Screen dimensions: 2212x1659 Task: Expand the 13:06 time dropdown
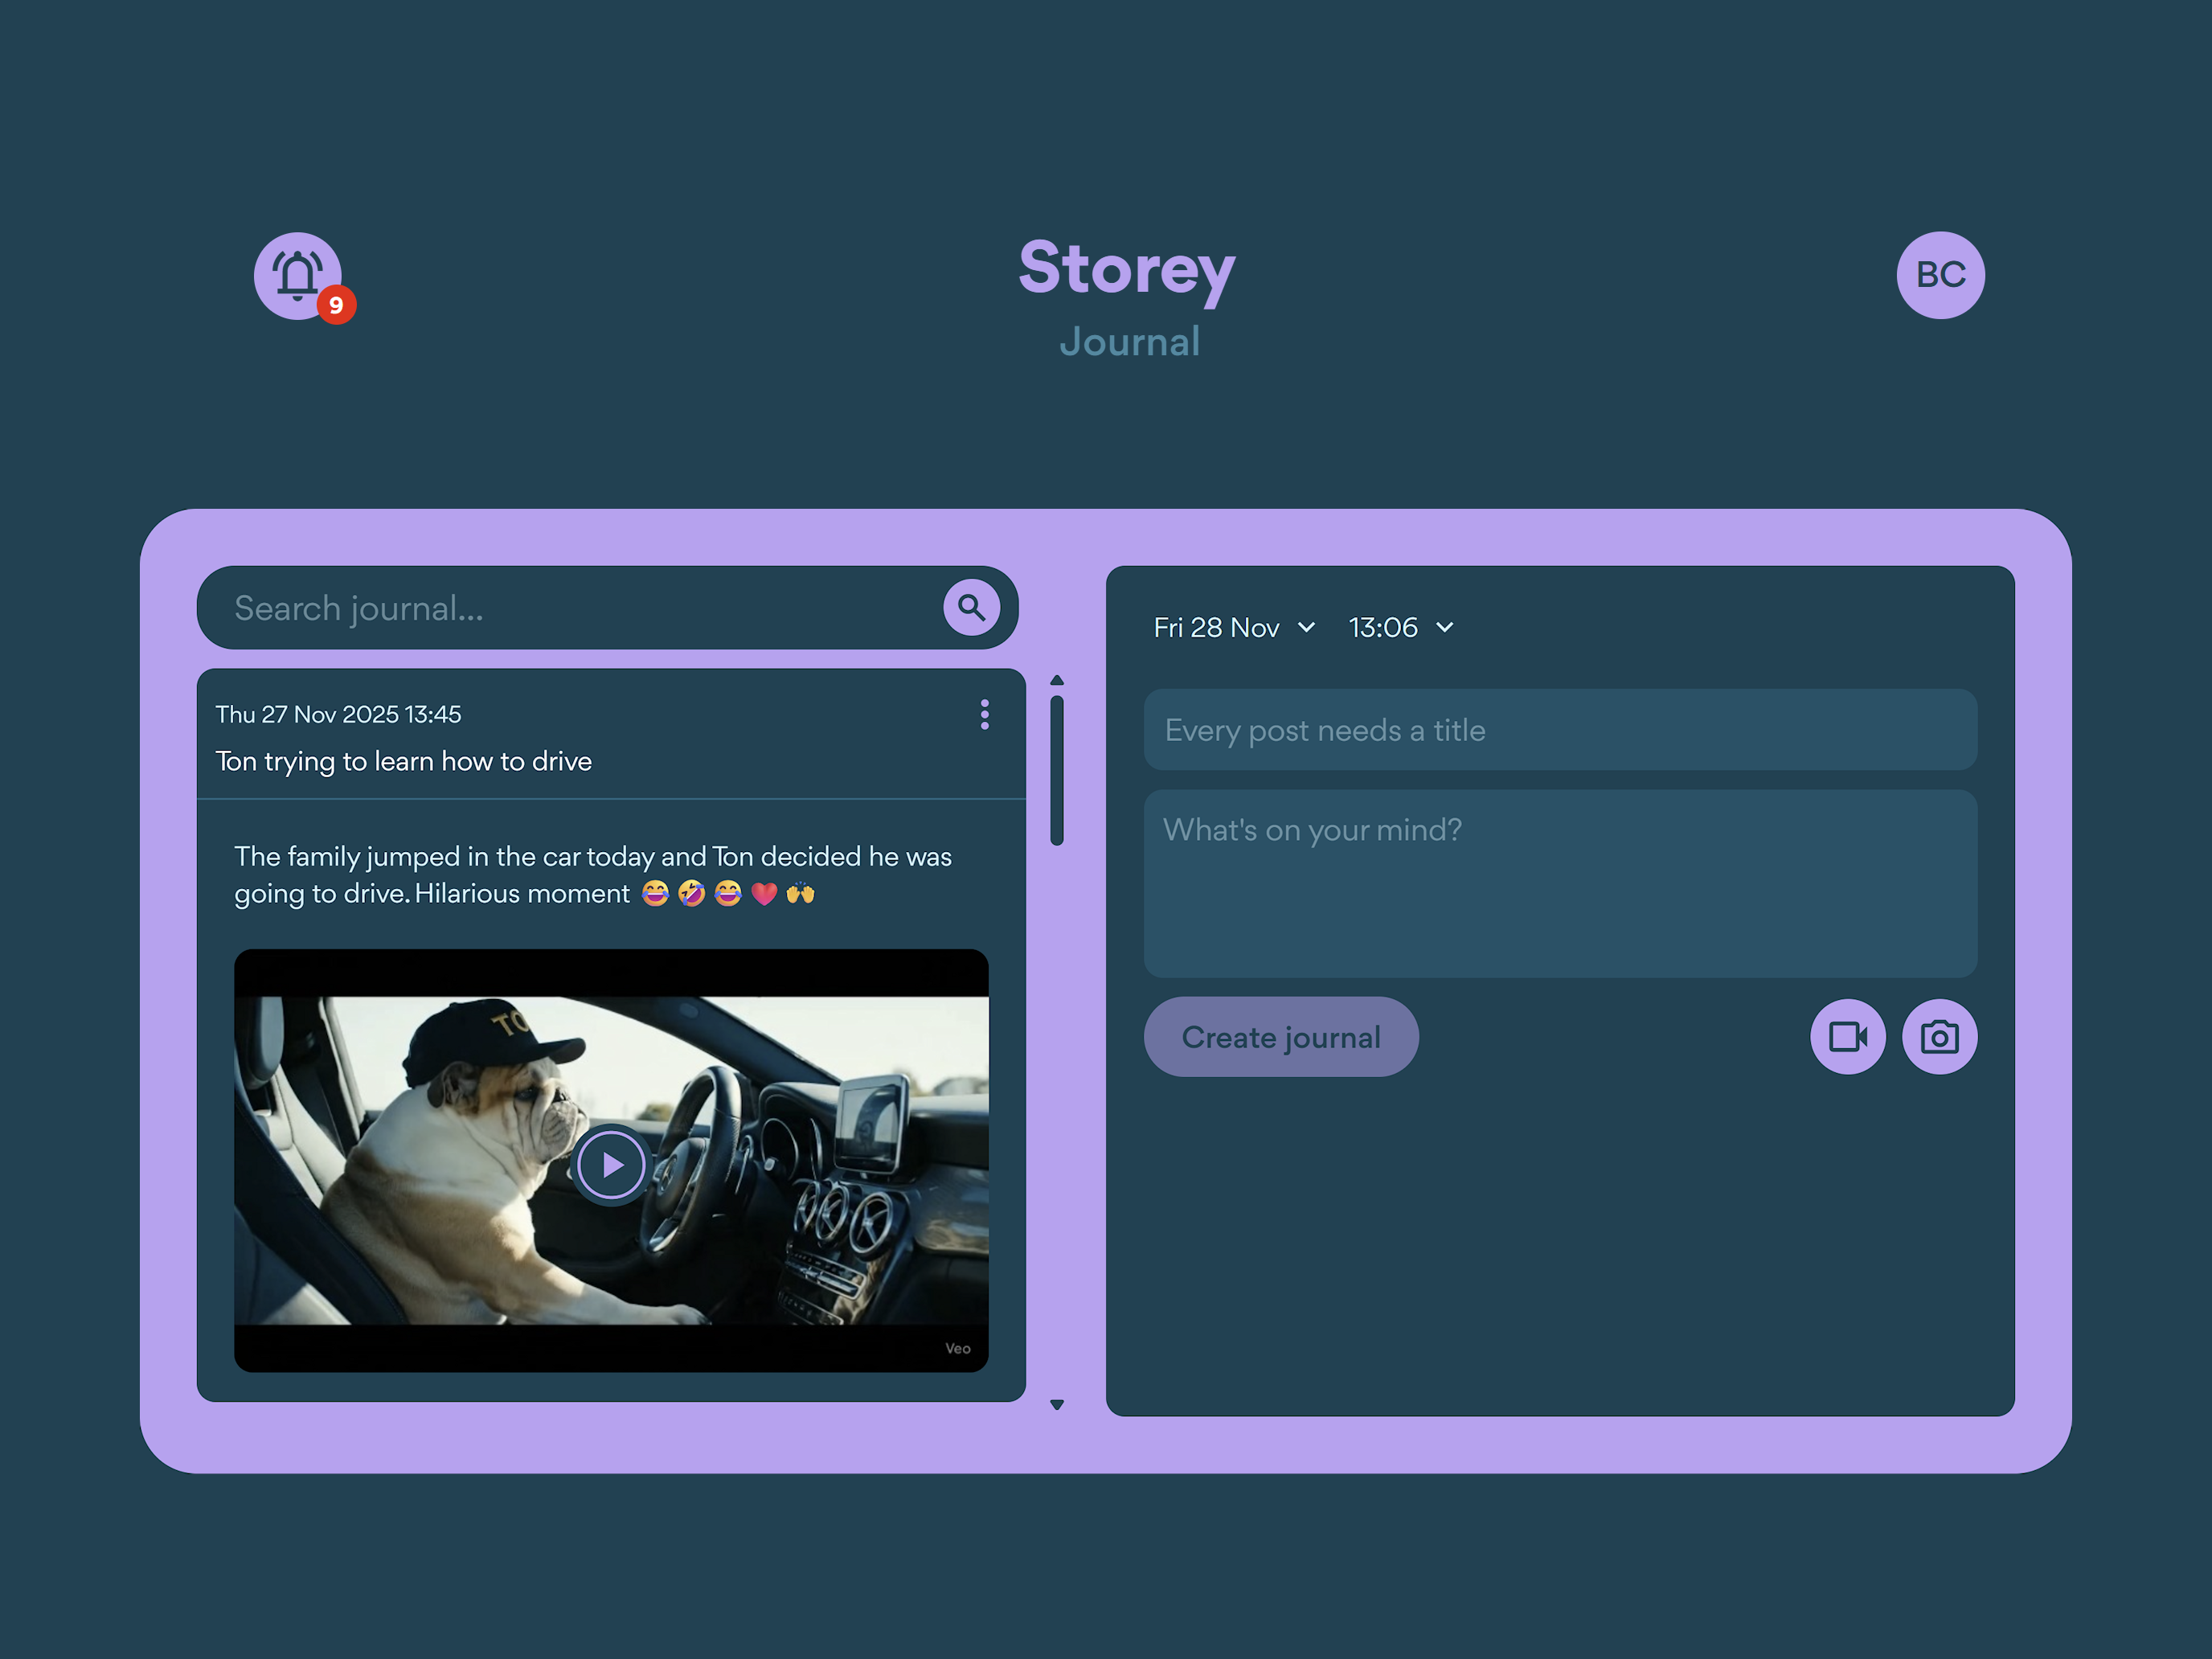(1401, 627)
